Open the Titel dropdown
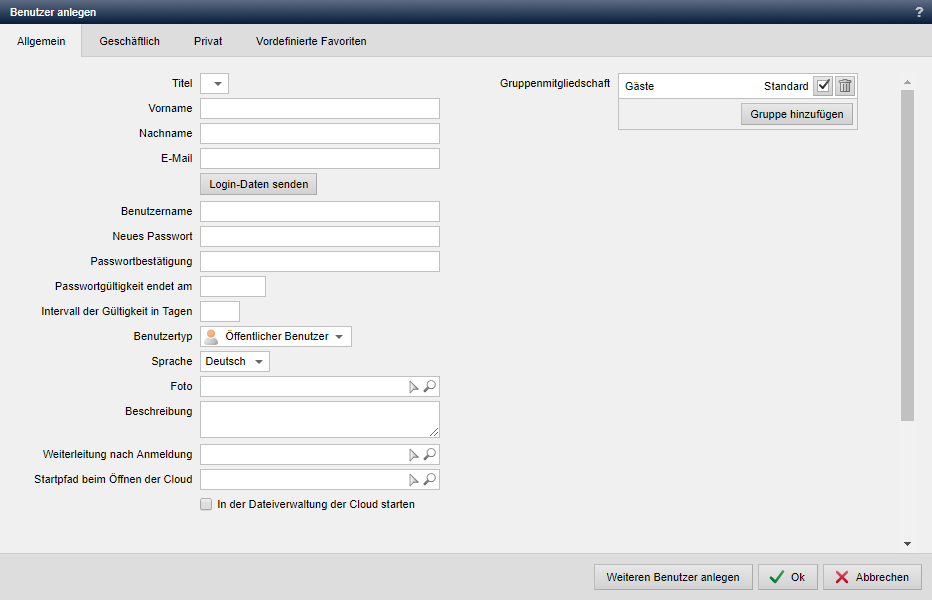 point(215,84)
